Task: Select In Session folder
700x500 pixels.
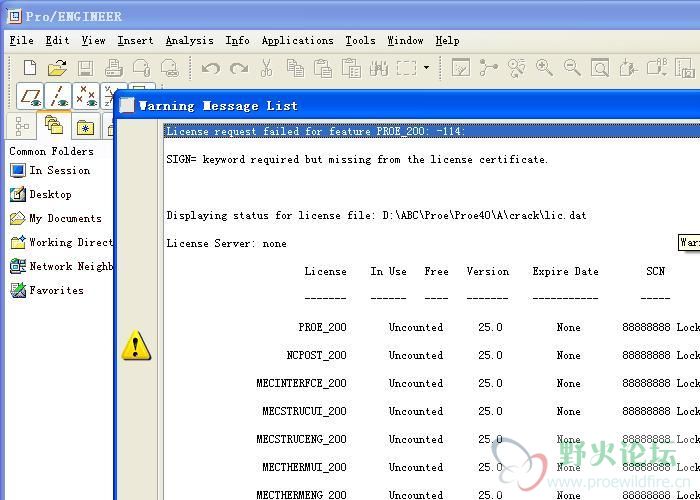Action: [x=50, y=170]
